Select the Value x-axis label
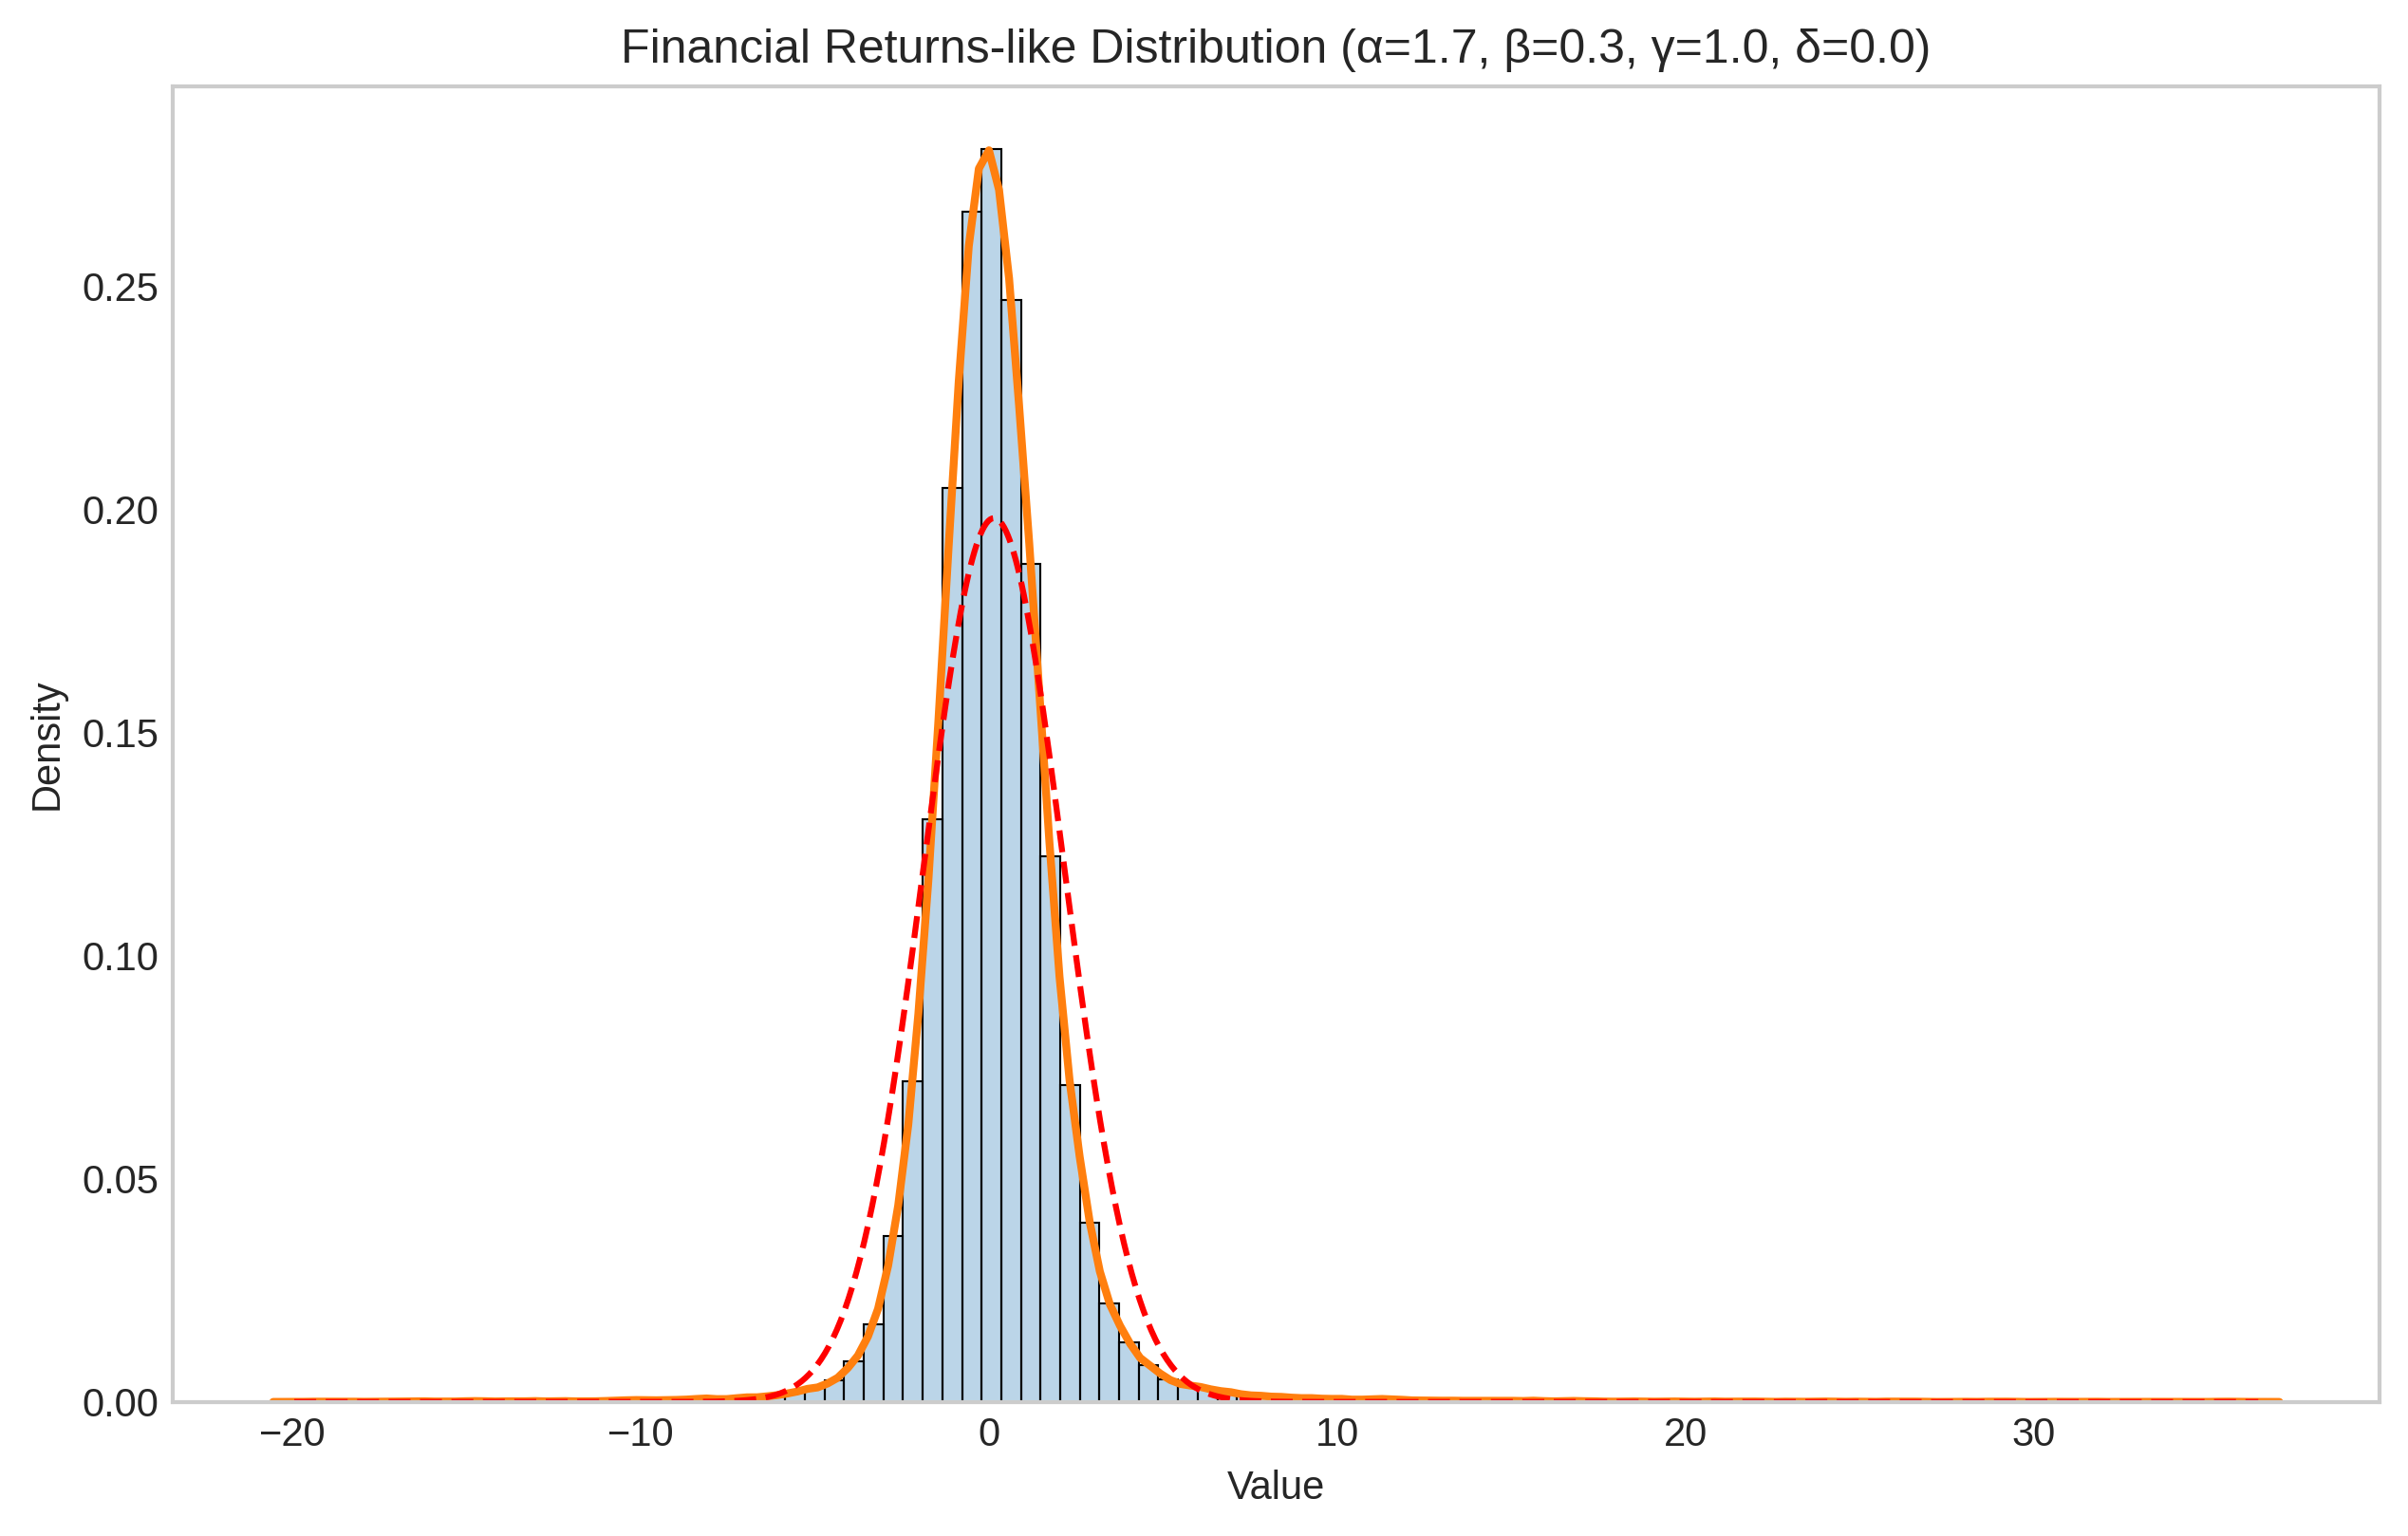 coord(1275,1486)
